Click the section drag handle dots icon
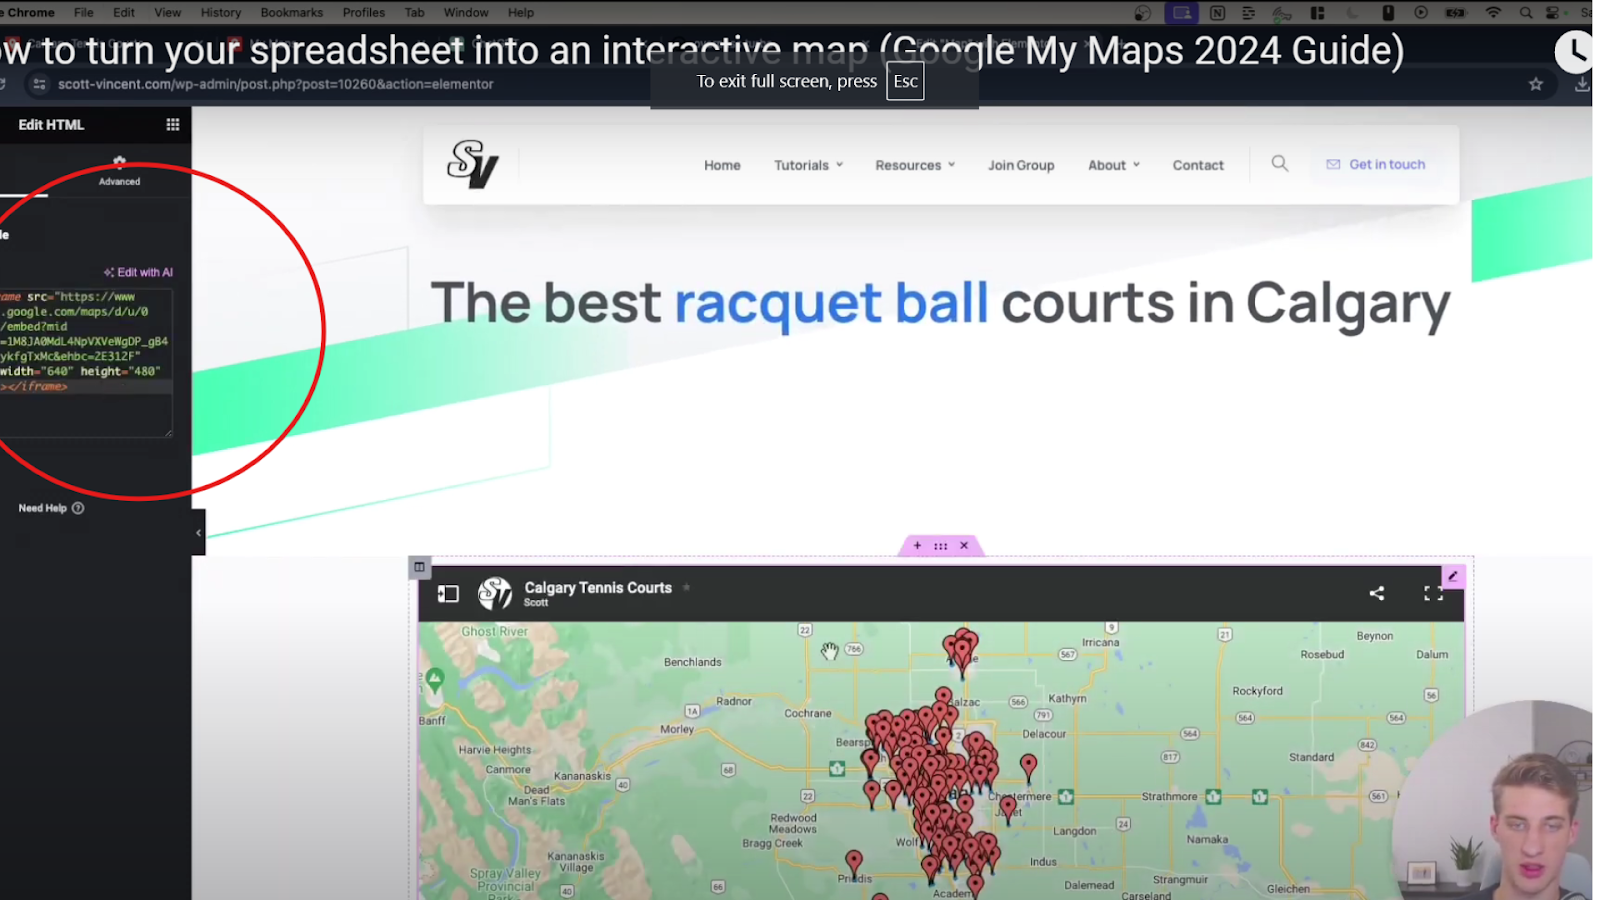 tap(941, 546)
